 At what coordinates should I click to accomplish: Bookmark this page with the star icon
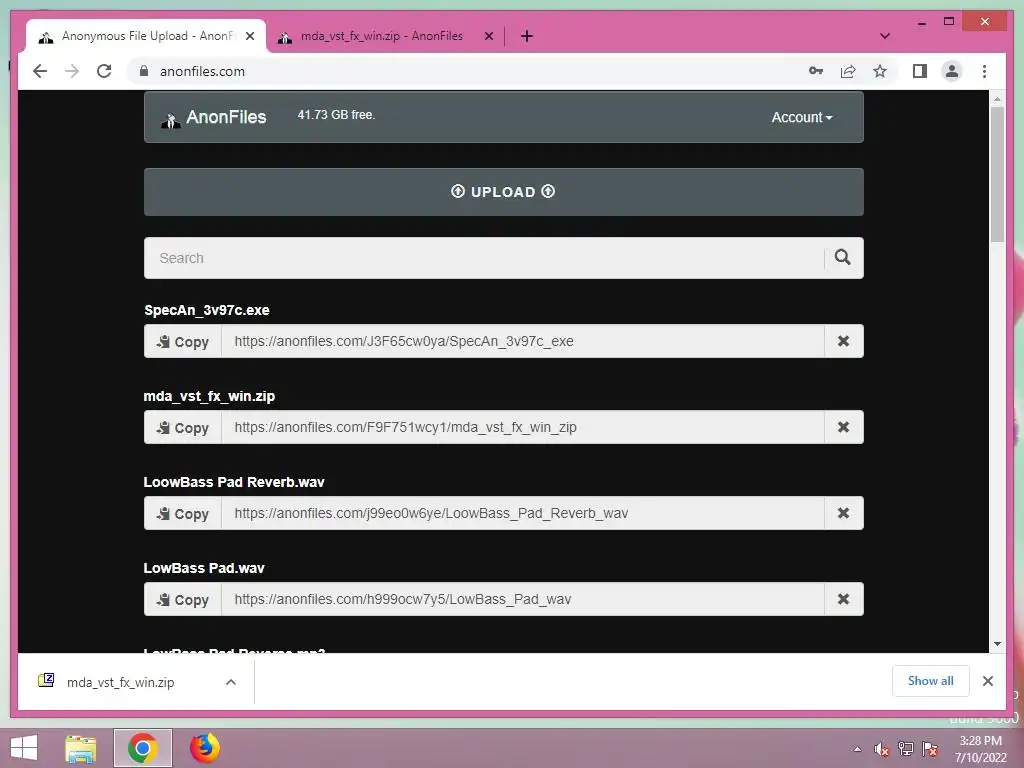880,71
